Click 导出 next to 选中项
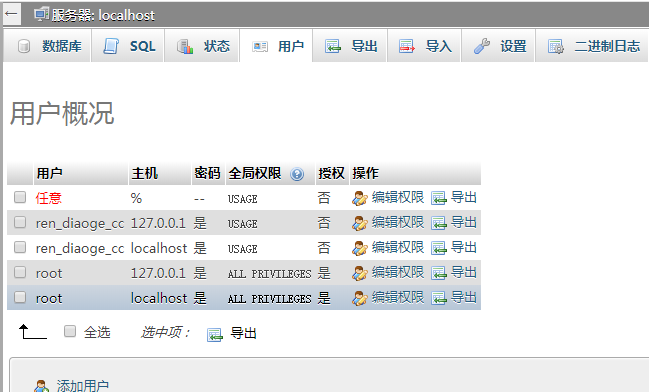This screenshot has width=649, height=392. pyautogui.click(x=243, y=333)
